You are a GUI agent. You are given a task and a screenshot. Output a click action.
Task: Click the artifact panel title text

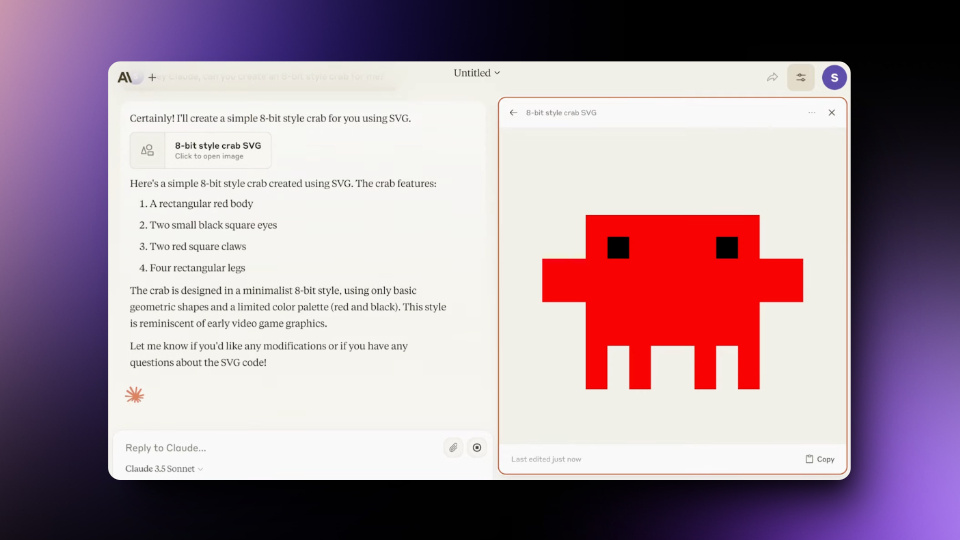[x=561, y=113]
